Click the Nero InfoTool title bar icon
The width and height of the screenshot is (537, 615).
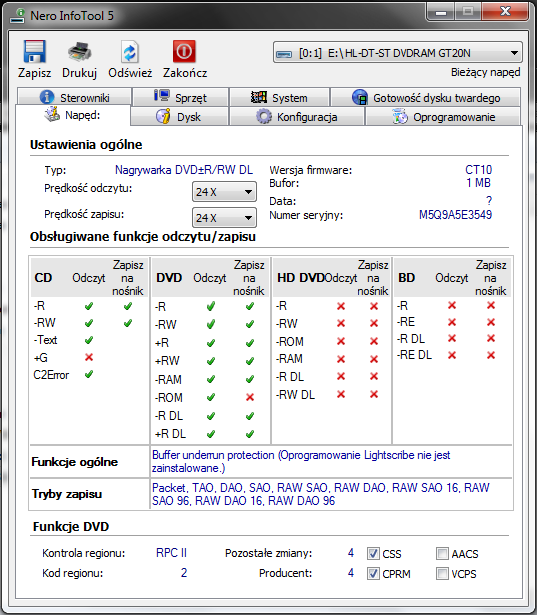17,16
